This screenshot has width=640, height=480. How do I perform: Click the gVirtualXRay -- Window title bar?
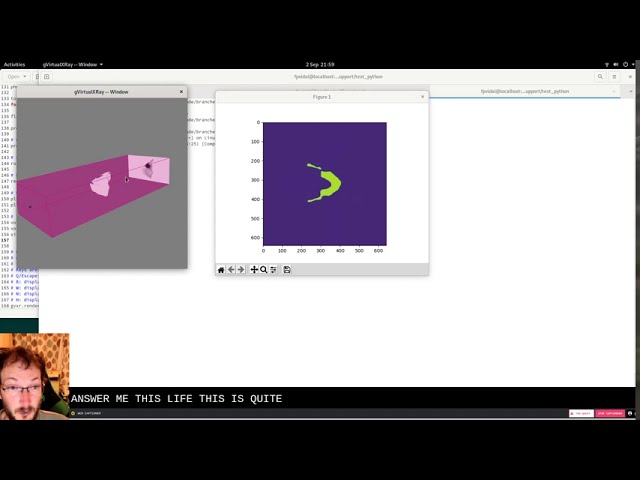(x=101, y=92)
